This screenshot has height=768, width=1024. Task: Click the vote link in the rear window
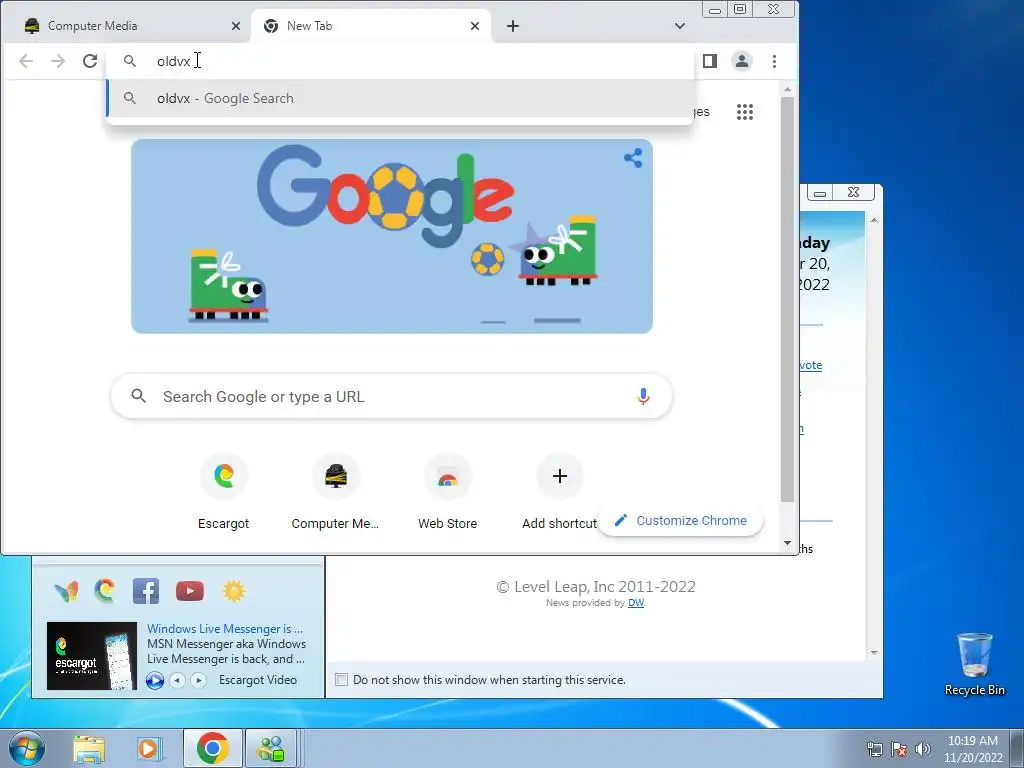[810, 365]
